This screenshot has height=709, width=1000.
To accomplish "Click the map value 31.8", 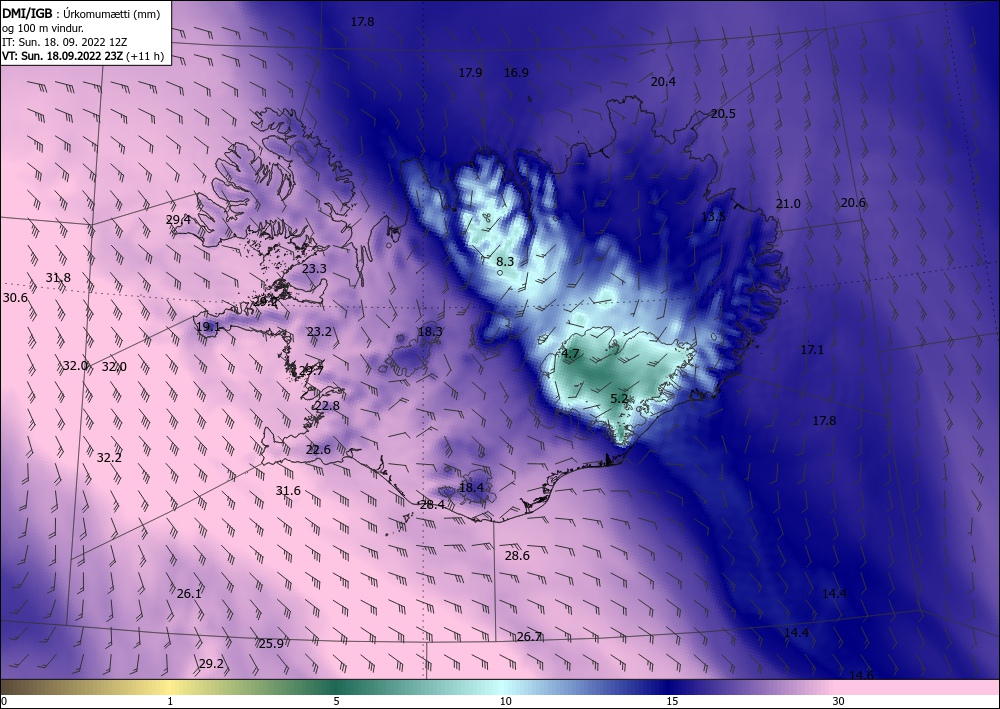I will [58, 278].
